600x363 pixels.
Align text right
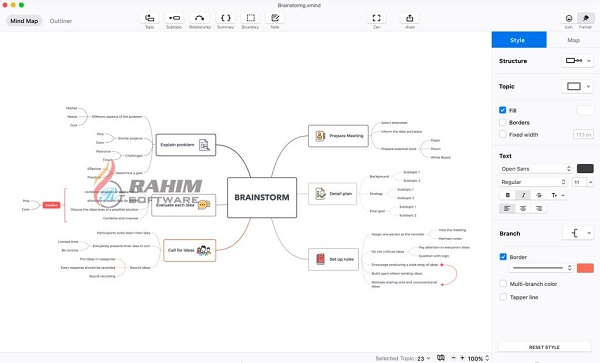[x=539, y=208]
